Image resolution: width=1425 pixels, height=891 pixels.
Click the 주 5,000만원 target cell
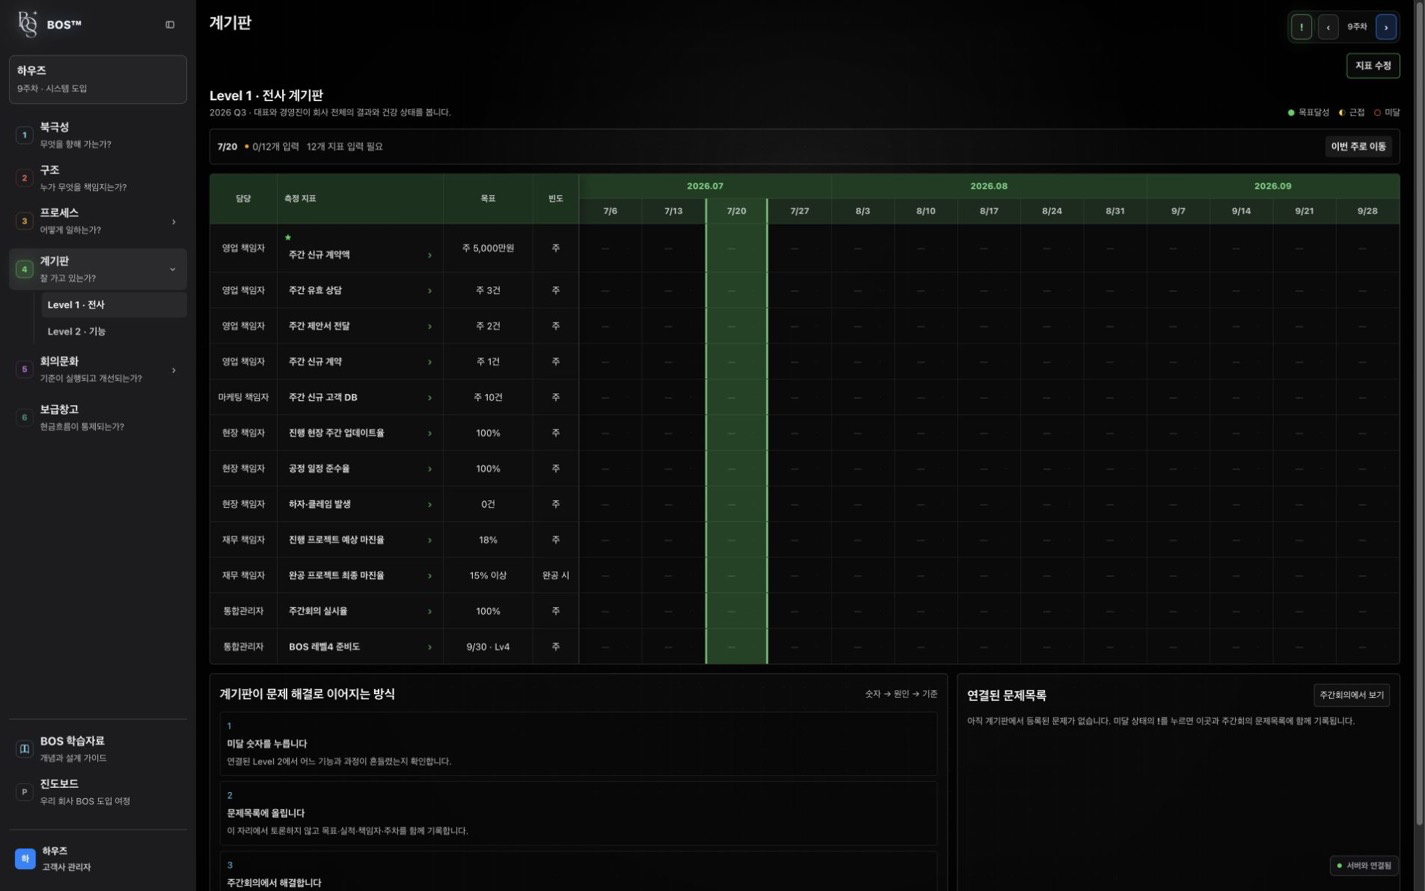(488, 248)
